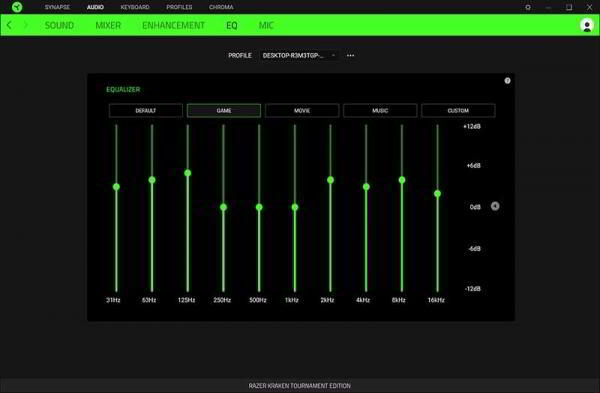600x393 pixels.
Task: Go back with the left arrow
Action: [9, 25]
